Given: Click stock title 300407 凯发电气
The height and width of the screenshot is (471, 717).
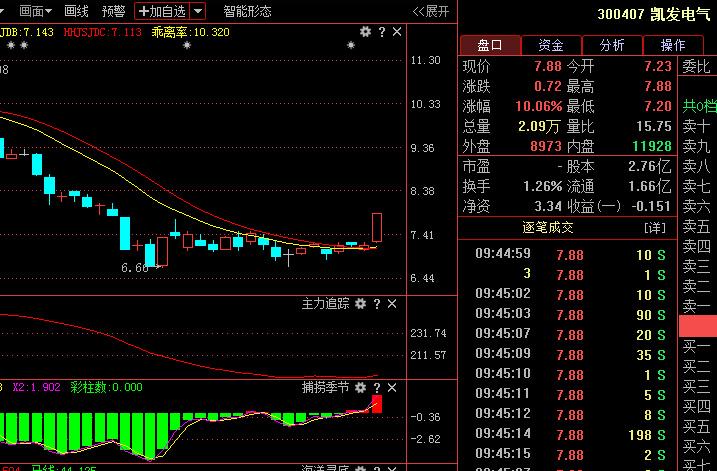Looking at the screenshot, I should click(x=654, y=14).
